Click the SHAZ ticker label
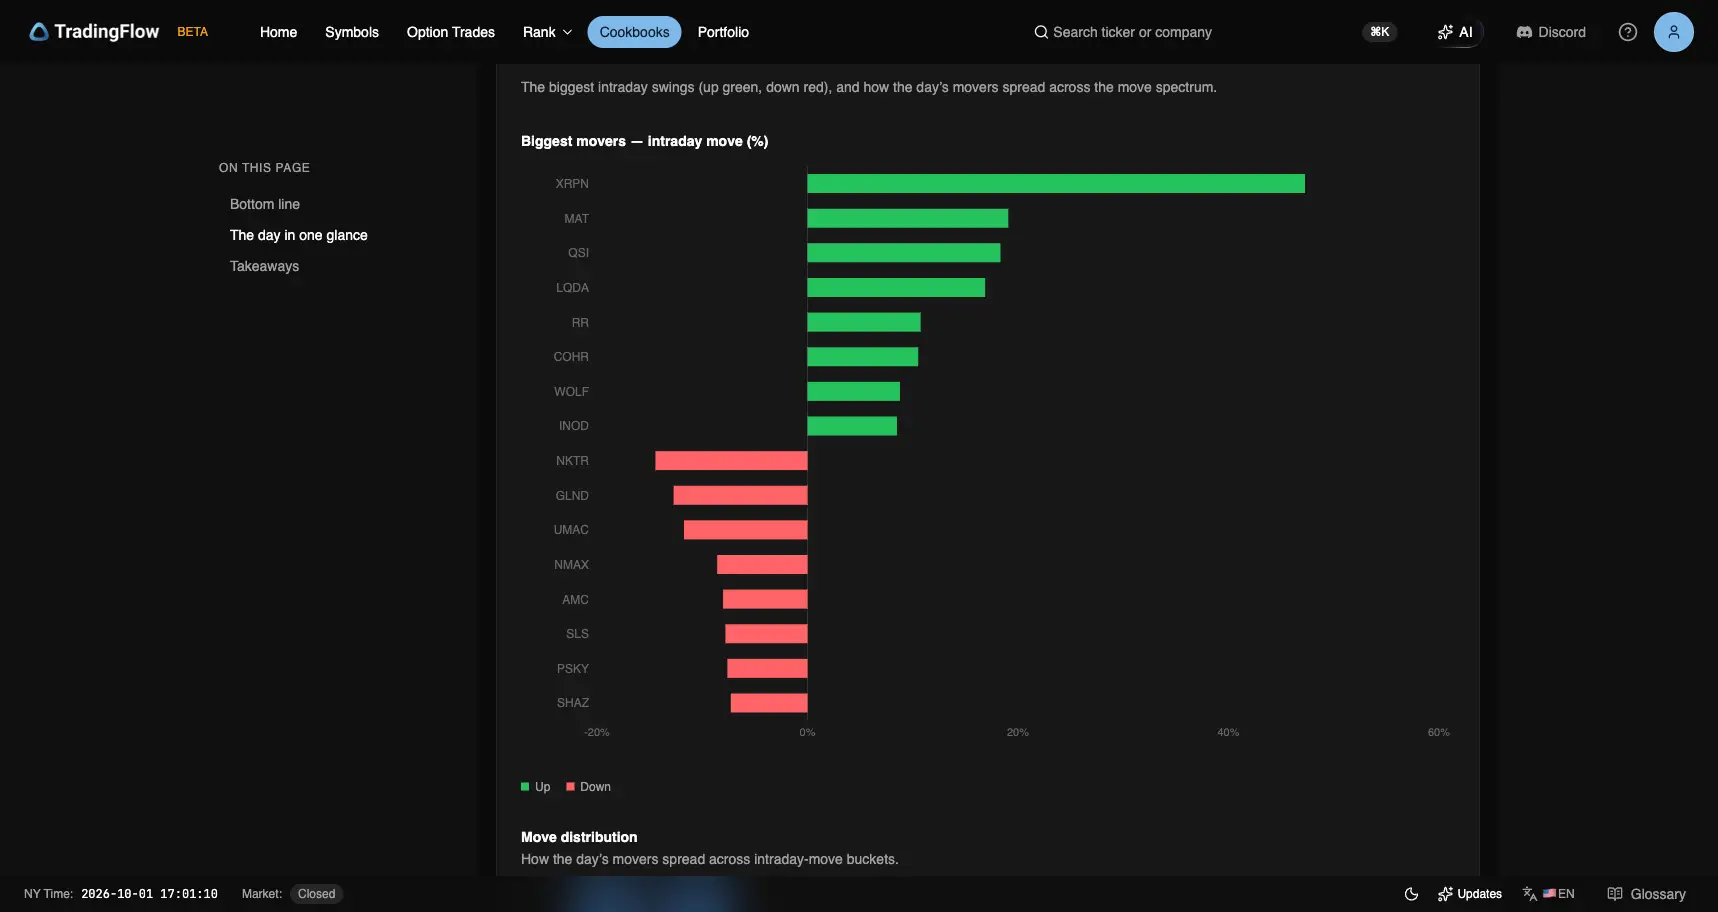 (x=573, y=703)
